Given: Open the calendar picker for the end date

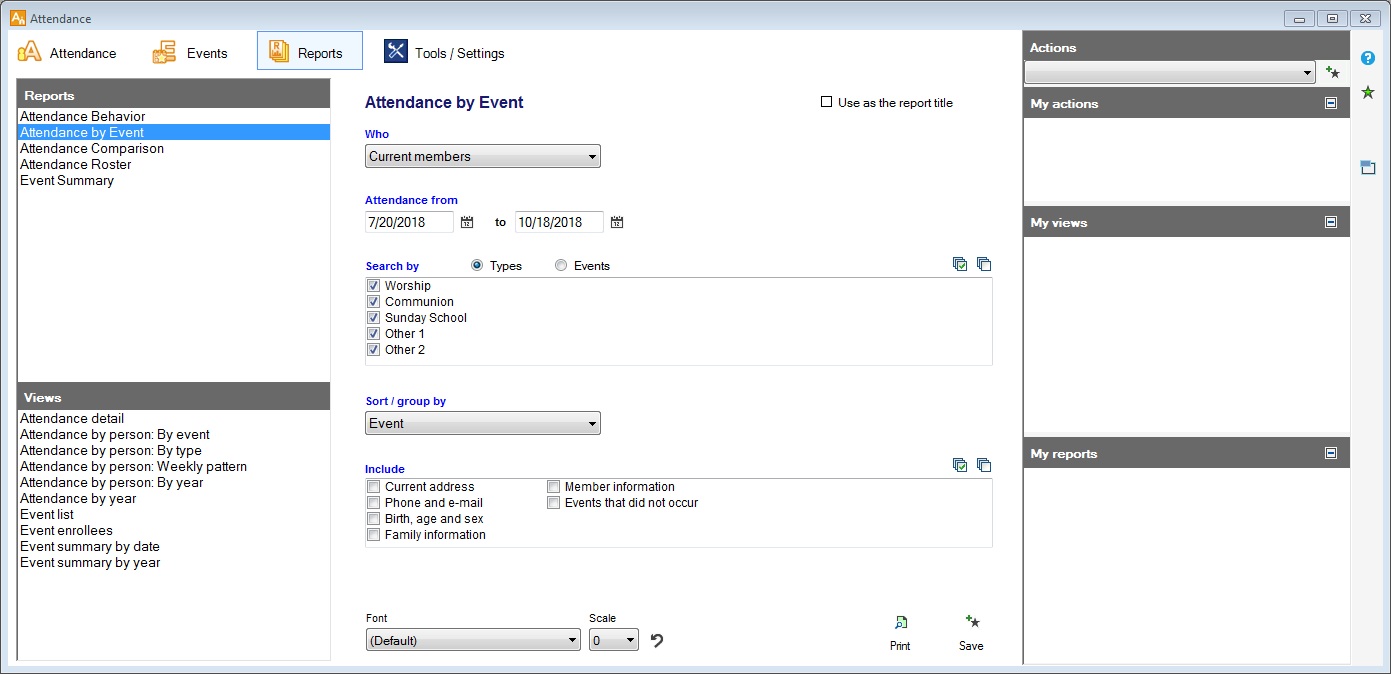Looking at the screenshot, I should [x=617, y=222].
